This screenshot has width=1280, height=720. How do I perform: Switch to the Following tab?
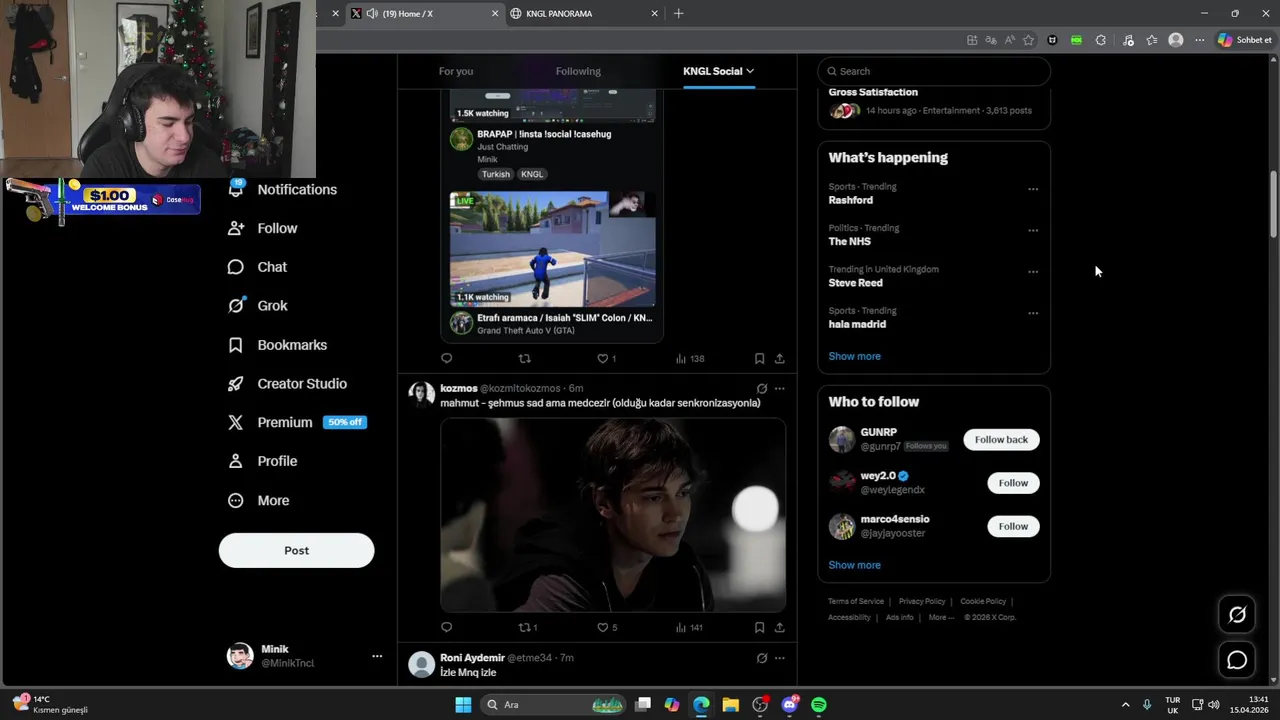[x=578, y=71]
